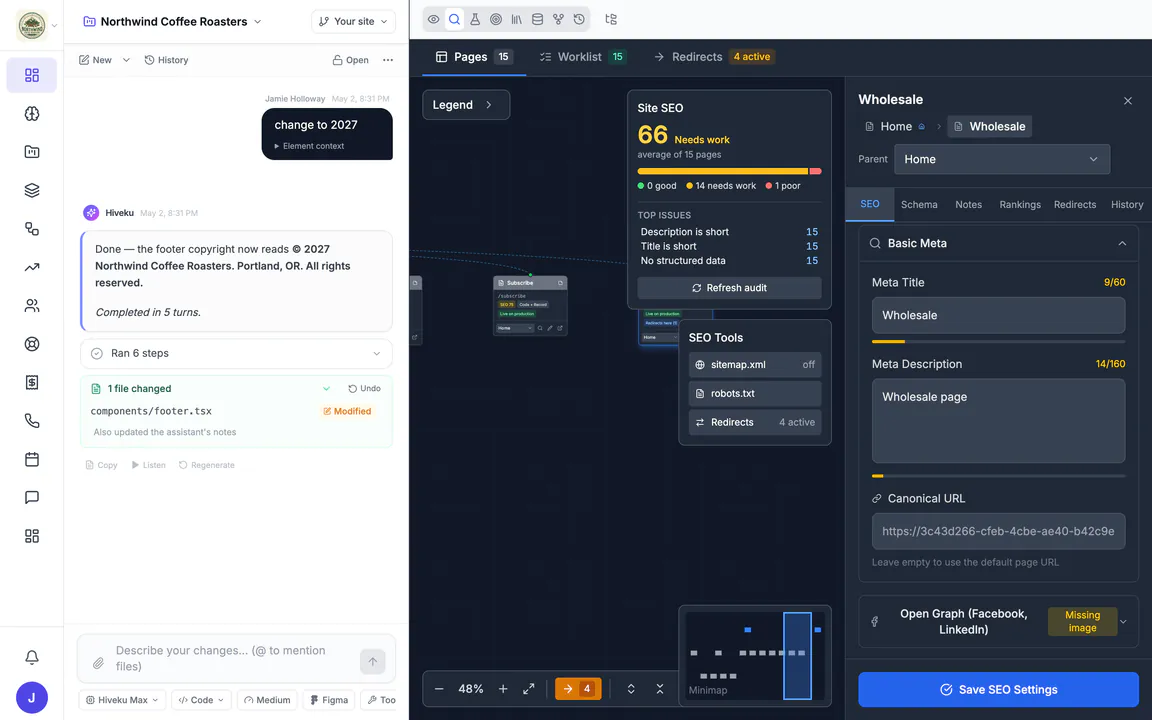Expand the Ran 6 steps section
Viewport: 1152px width, 720px height.
pos(236,353)
